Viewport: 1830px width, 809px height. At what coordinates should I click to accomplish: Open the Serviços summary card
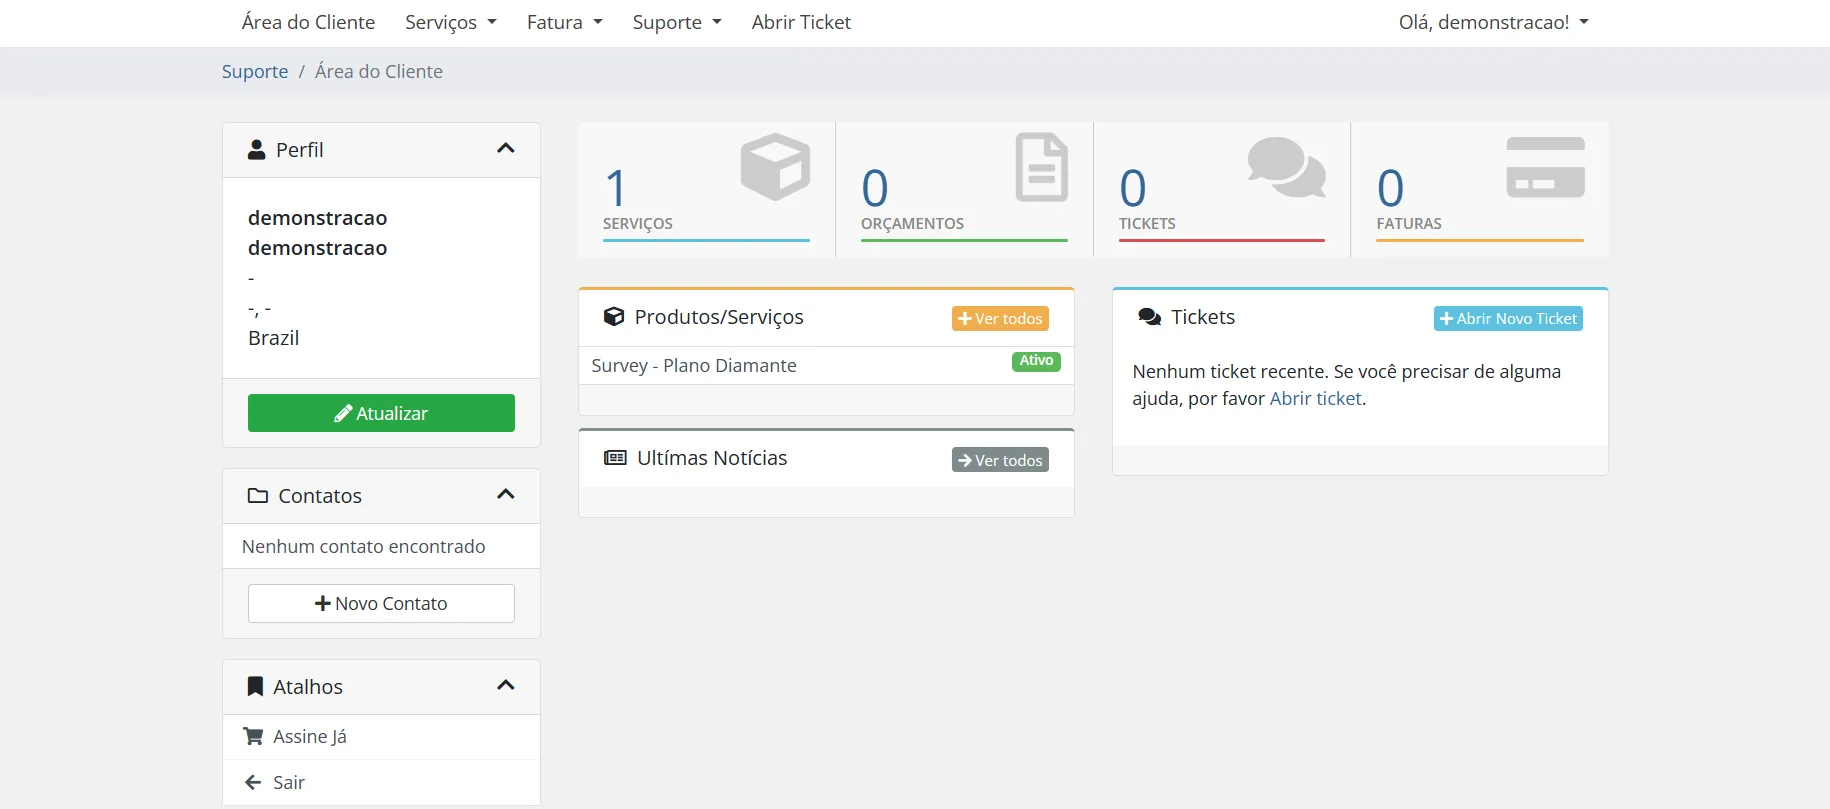(706, 189)
